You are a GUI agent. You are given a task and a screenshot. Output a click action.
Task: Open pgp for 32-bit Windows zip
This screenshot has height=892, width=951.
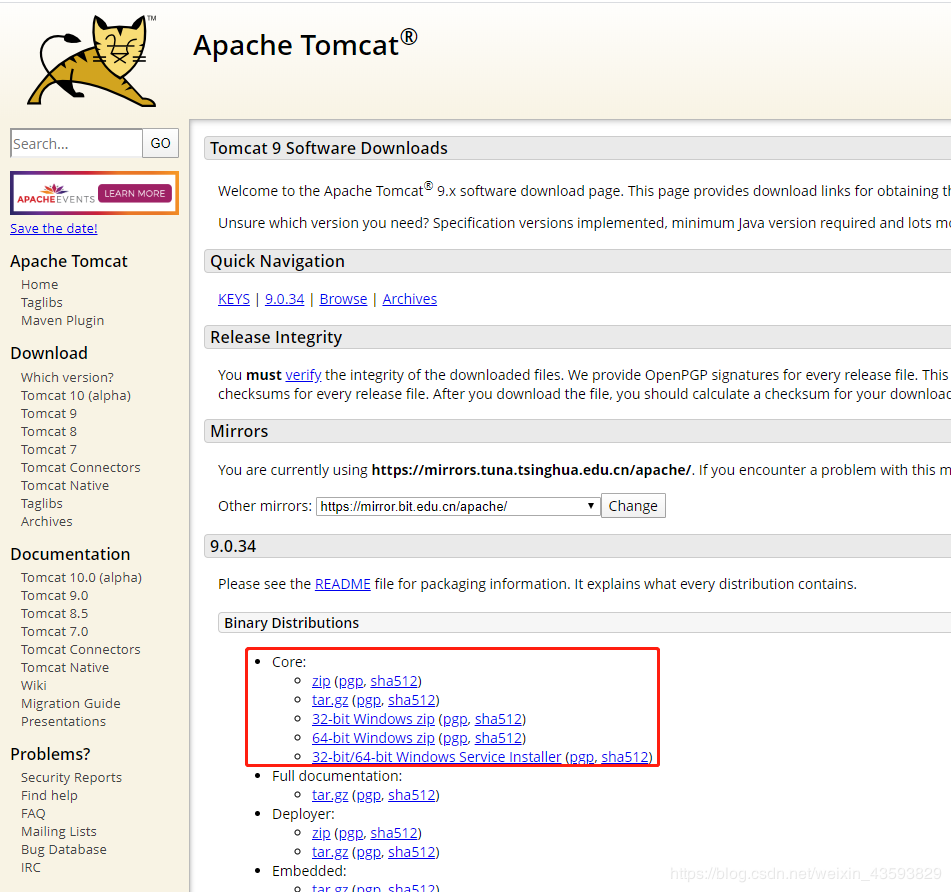(455, 719)
